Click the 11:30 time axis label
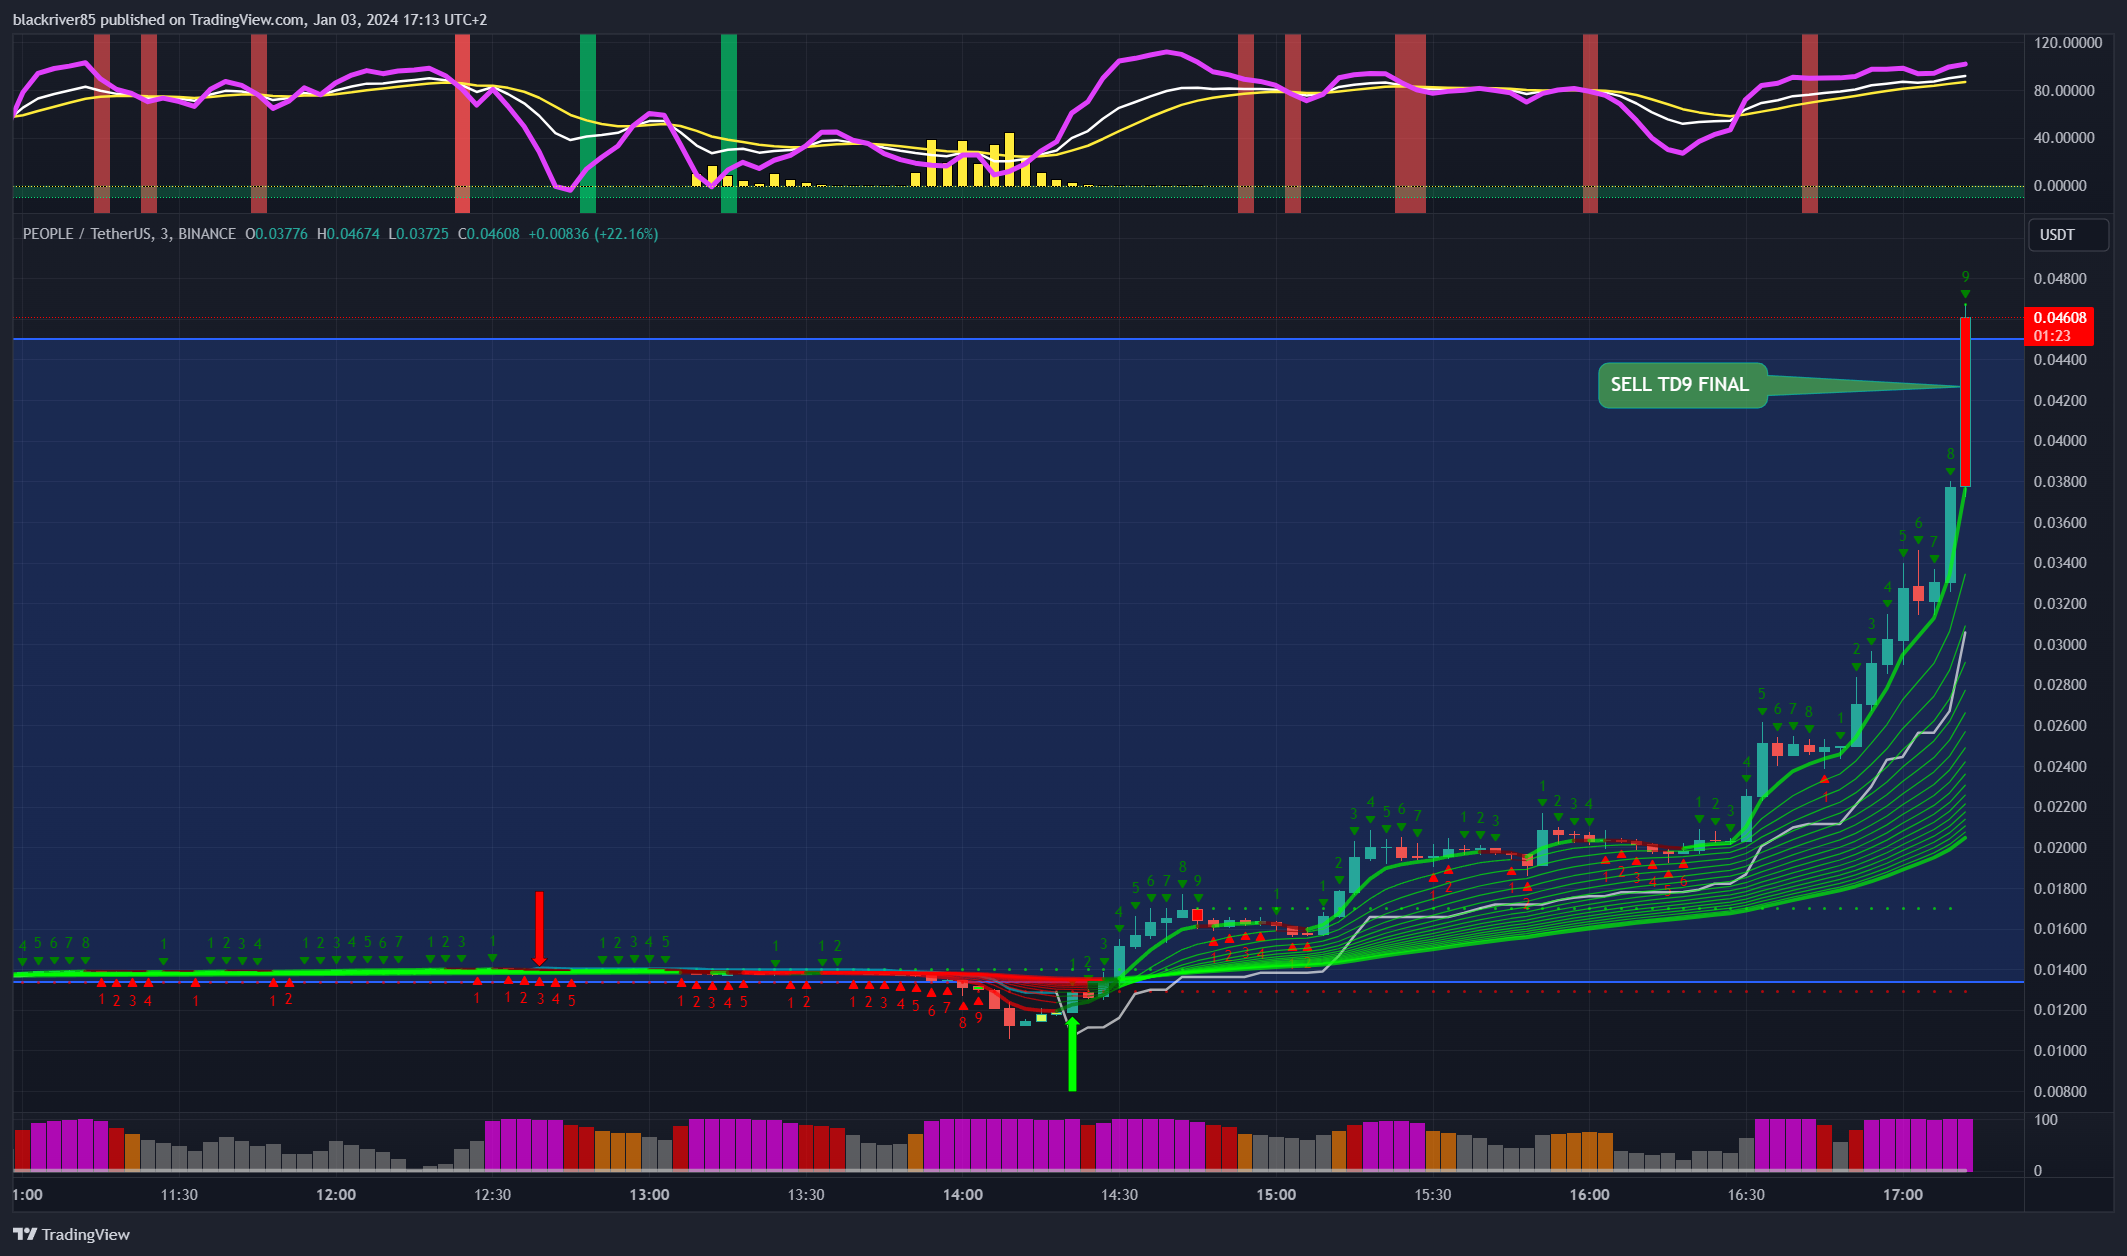This screenshot has width=2127, height=1256. click(179, 1195)
